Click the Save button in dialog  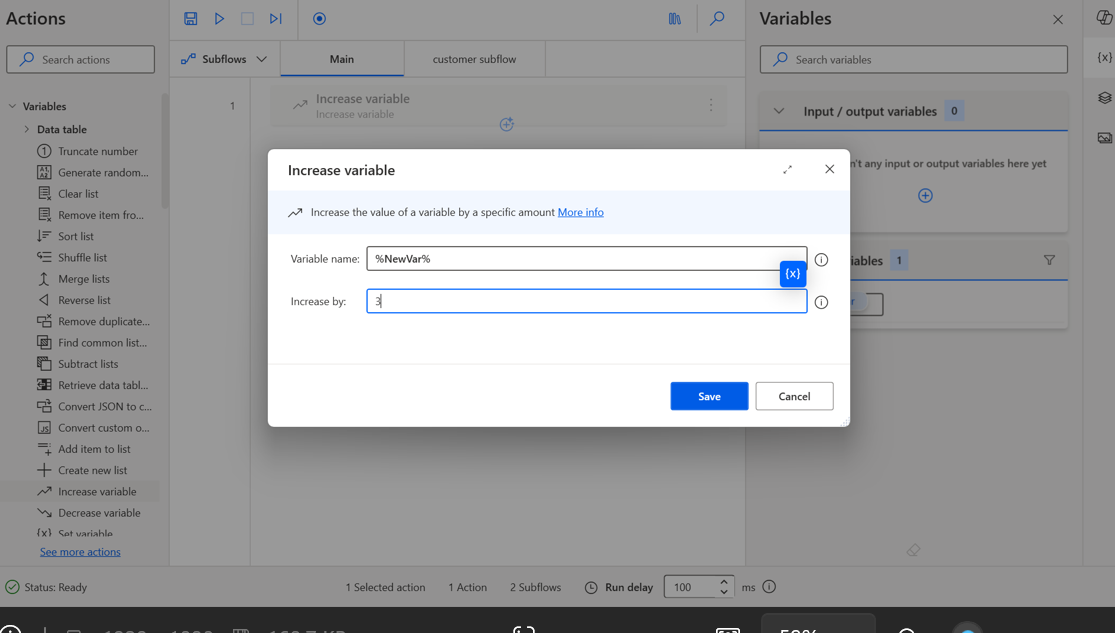pos(709,396)
